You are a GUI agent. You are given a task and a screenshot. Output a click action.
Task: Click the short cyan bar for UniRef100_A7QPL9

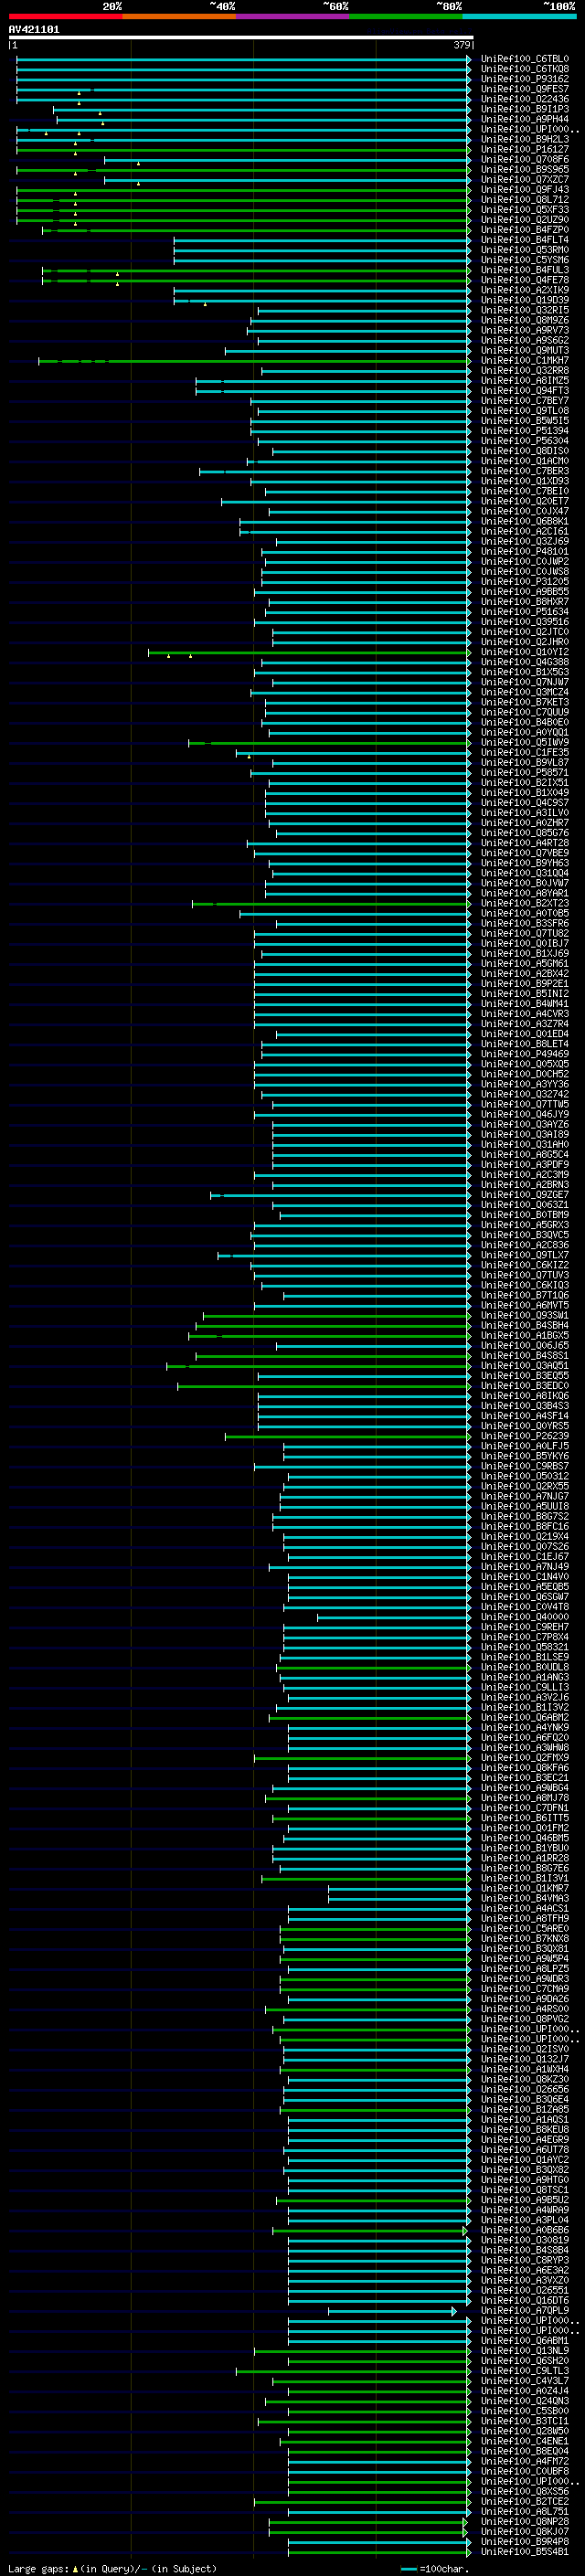pyautogui.click(x=392, y=2311)
